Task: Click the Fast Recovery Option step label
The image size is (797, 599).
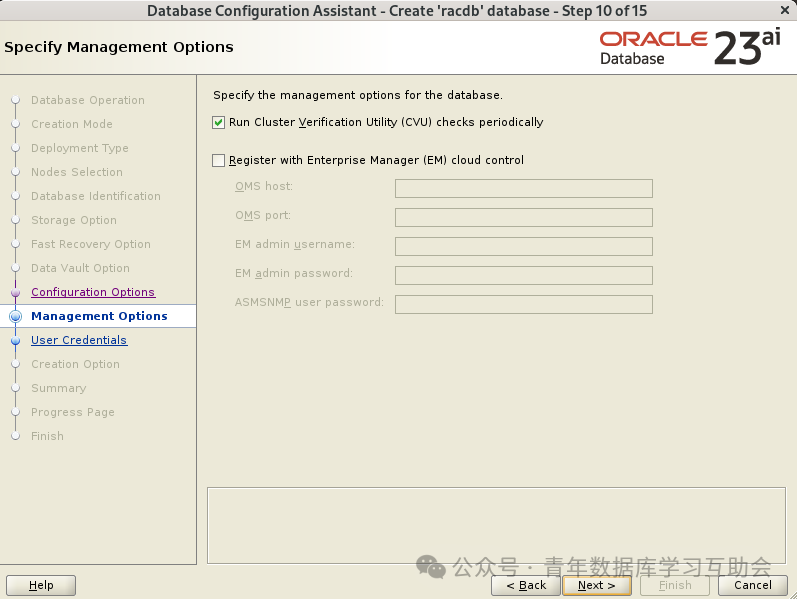Action: pyautogui.click(x=90, y=244)
